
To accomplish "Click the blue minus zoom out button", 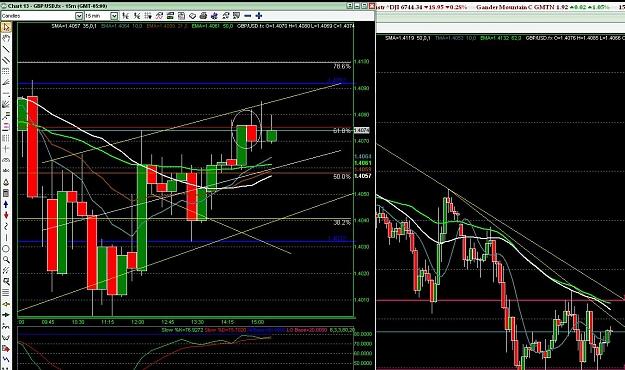I will tap(248, 16).
